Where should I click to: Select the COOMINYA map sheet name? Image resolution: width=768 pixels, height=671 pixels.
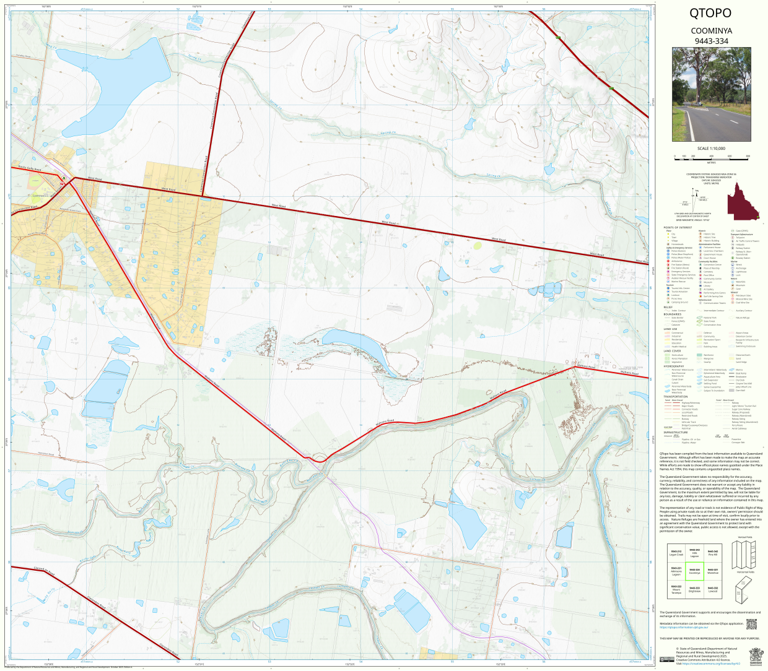pos(711,31)
